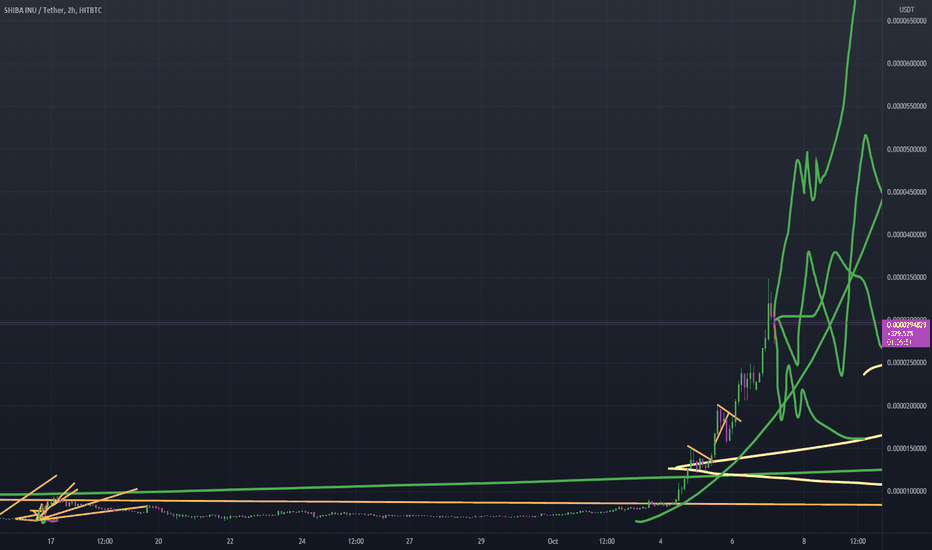Click the 0.0000200000 price axis label
The height and width of the screenshot is (550, 932).
pos(906,406)
